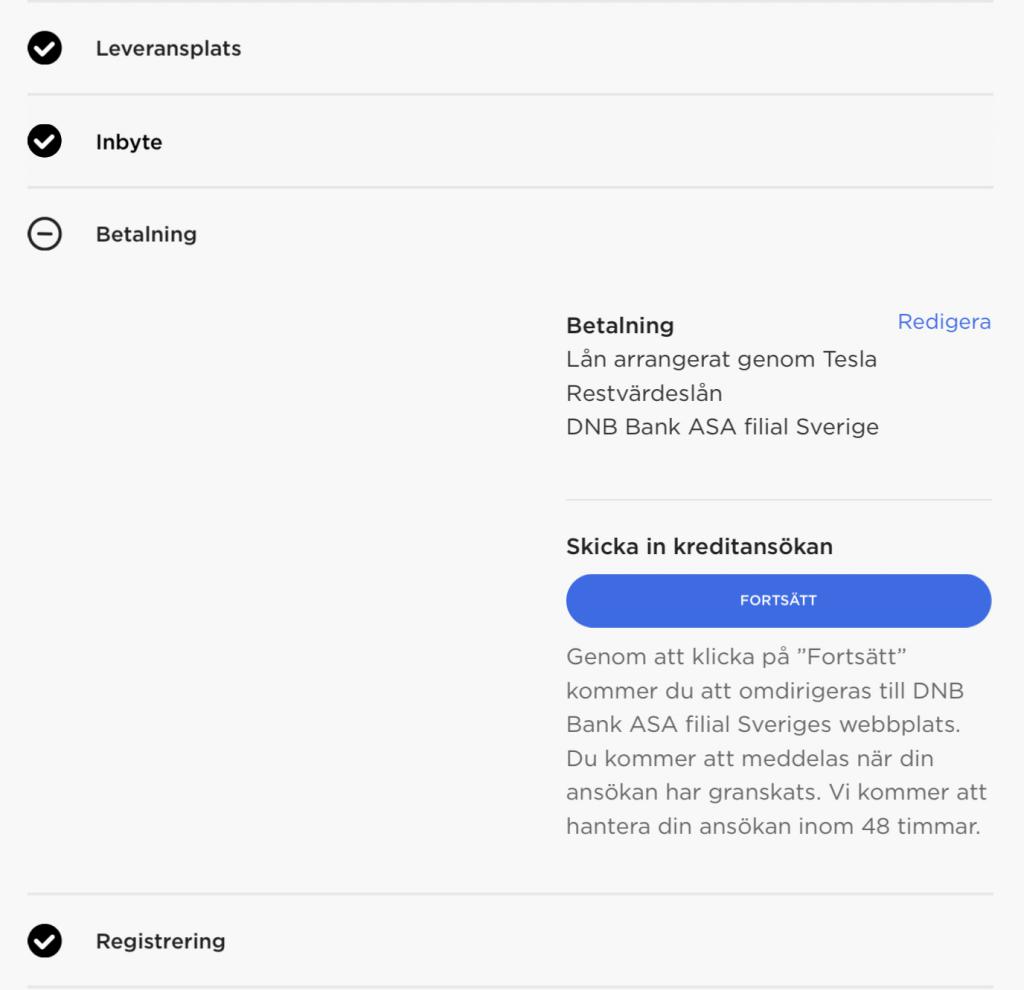Screen dimensions: 1024x990
Task: Click the "Lån arrangerat genom Tesla" text
Action: [721, 359]
